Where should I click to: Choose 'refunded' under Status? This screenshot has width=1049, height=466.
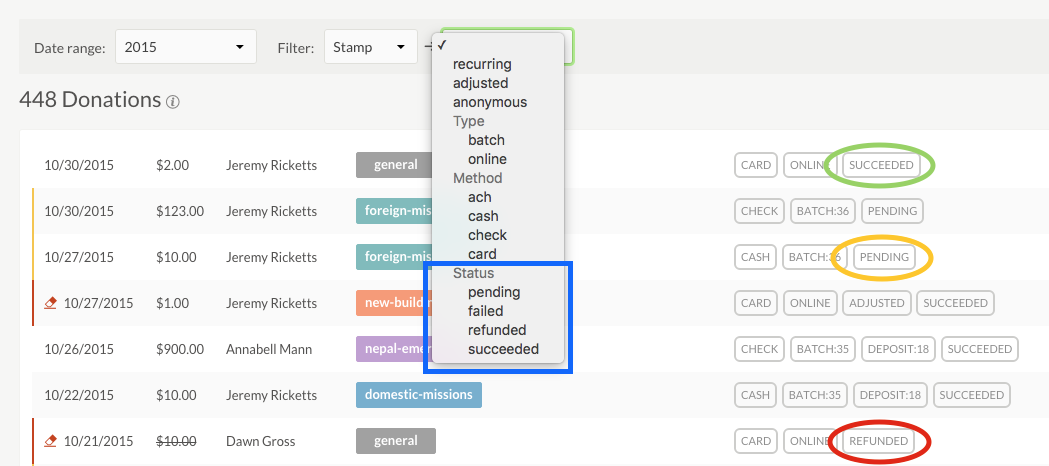click(x=497, y=330)
